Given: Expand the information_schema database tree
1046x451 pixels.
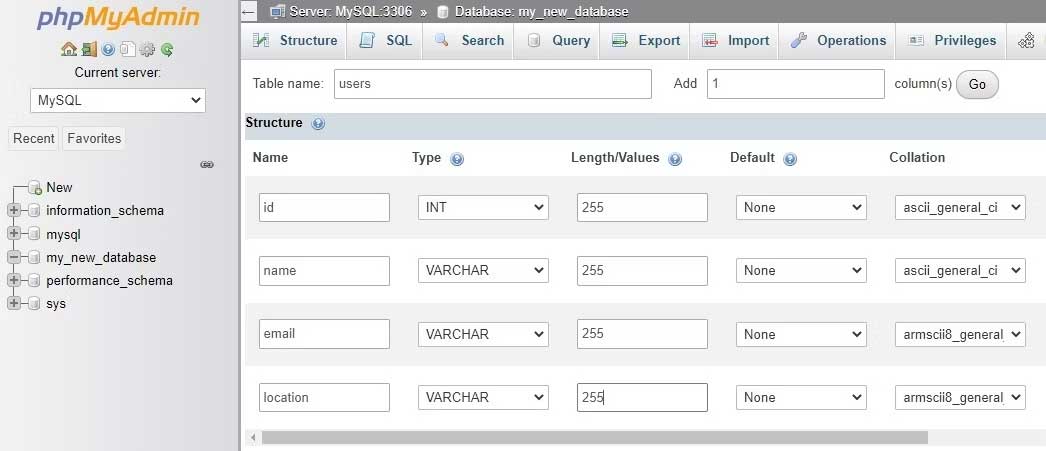Looking at the screenshot, I should click(x=14, y=211).
